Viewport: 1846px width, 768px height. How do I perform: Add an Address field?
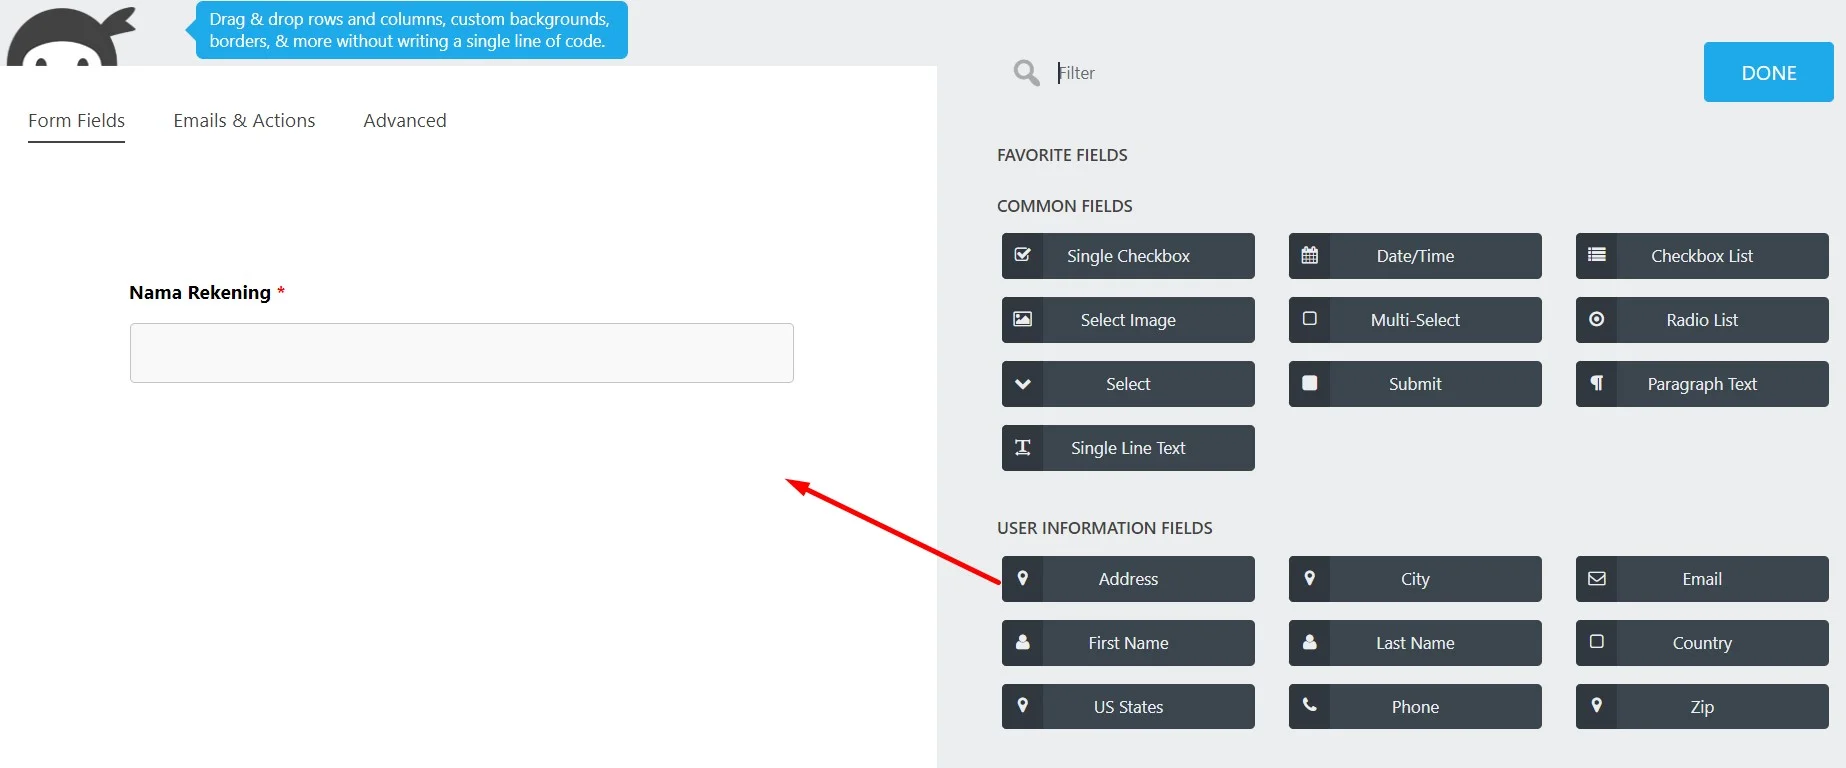(x=1128, y=579)
